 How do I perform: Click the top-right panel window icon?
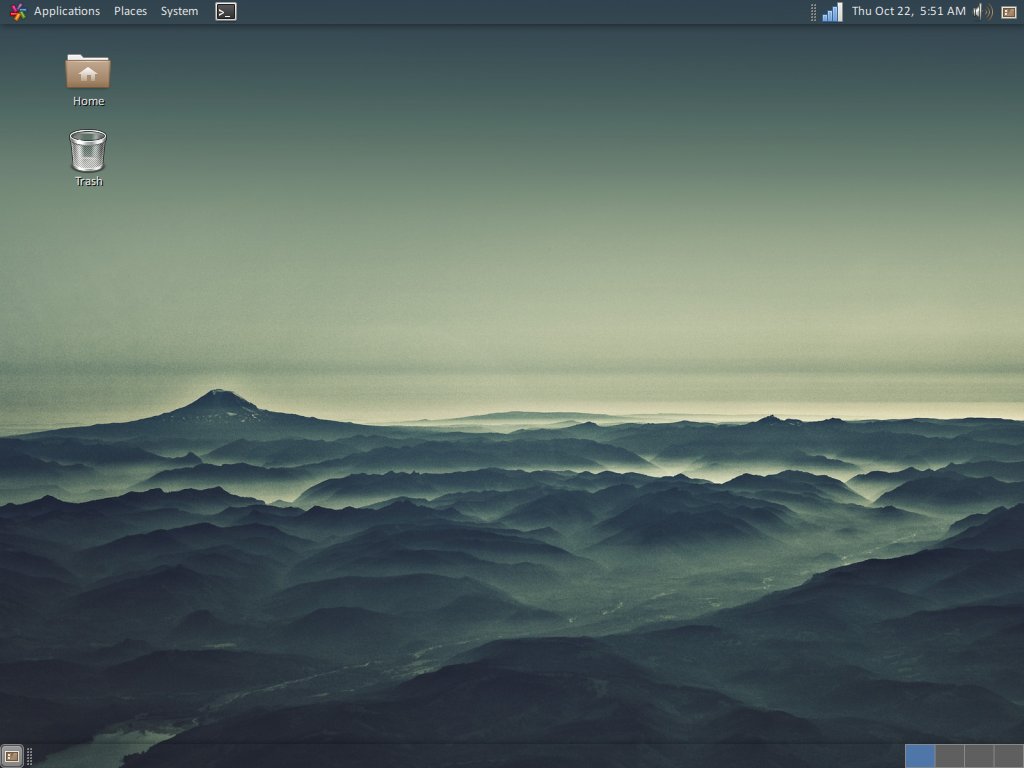(1009, 12)
